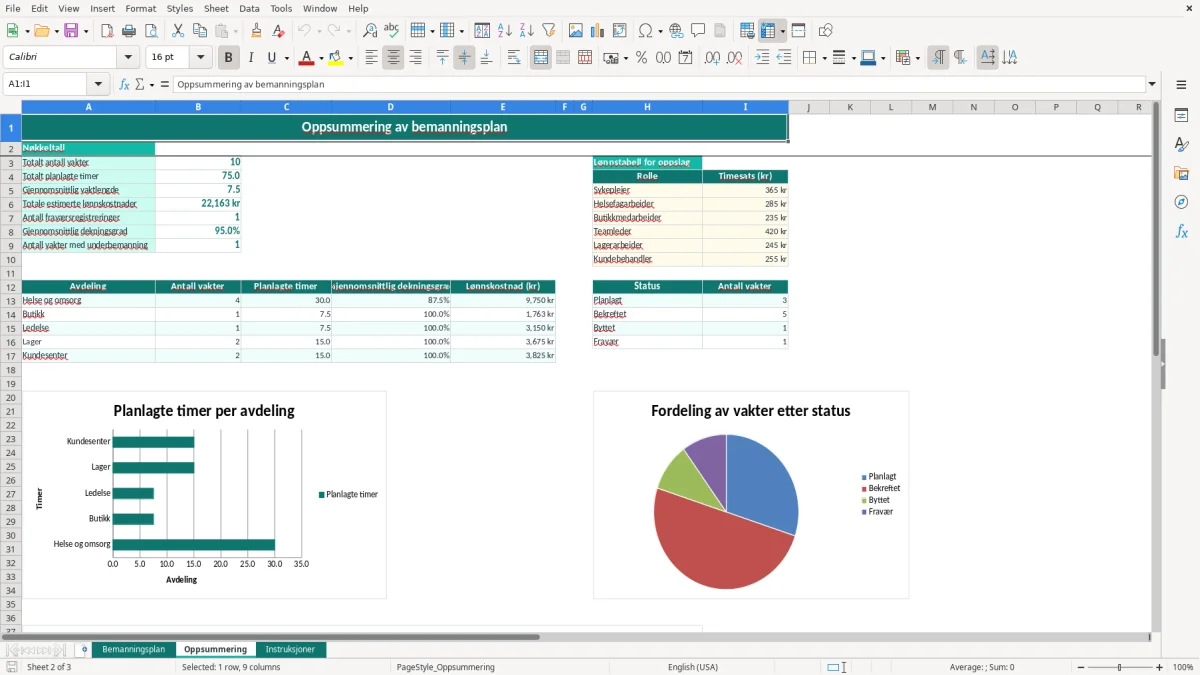
Task: Open the font size dropdown
Action: pyautogui.click(x=201, y=58)
